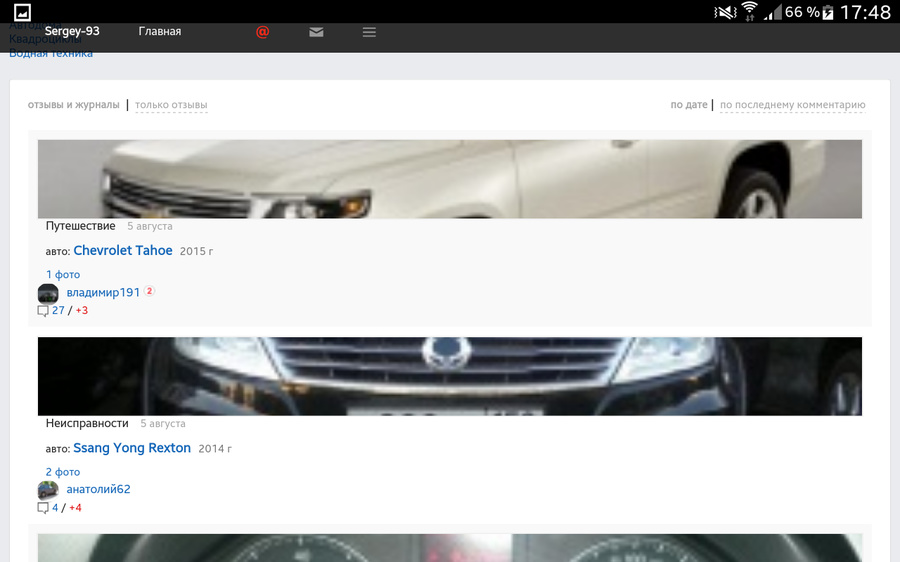Select the Путешествие label
900x562 pixels.
click(80, 226)
